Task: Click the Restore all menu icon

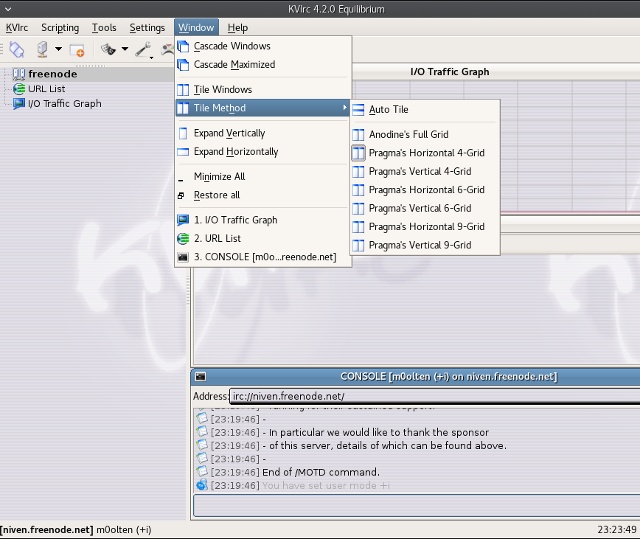Action: tap(181, 196)
